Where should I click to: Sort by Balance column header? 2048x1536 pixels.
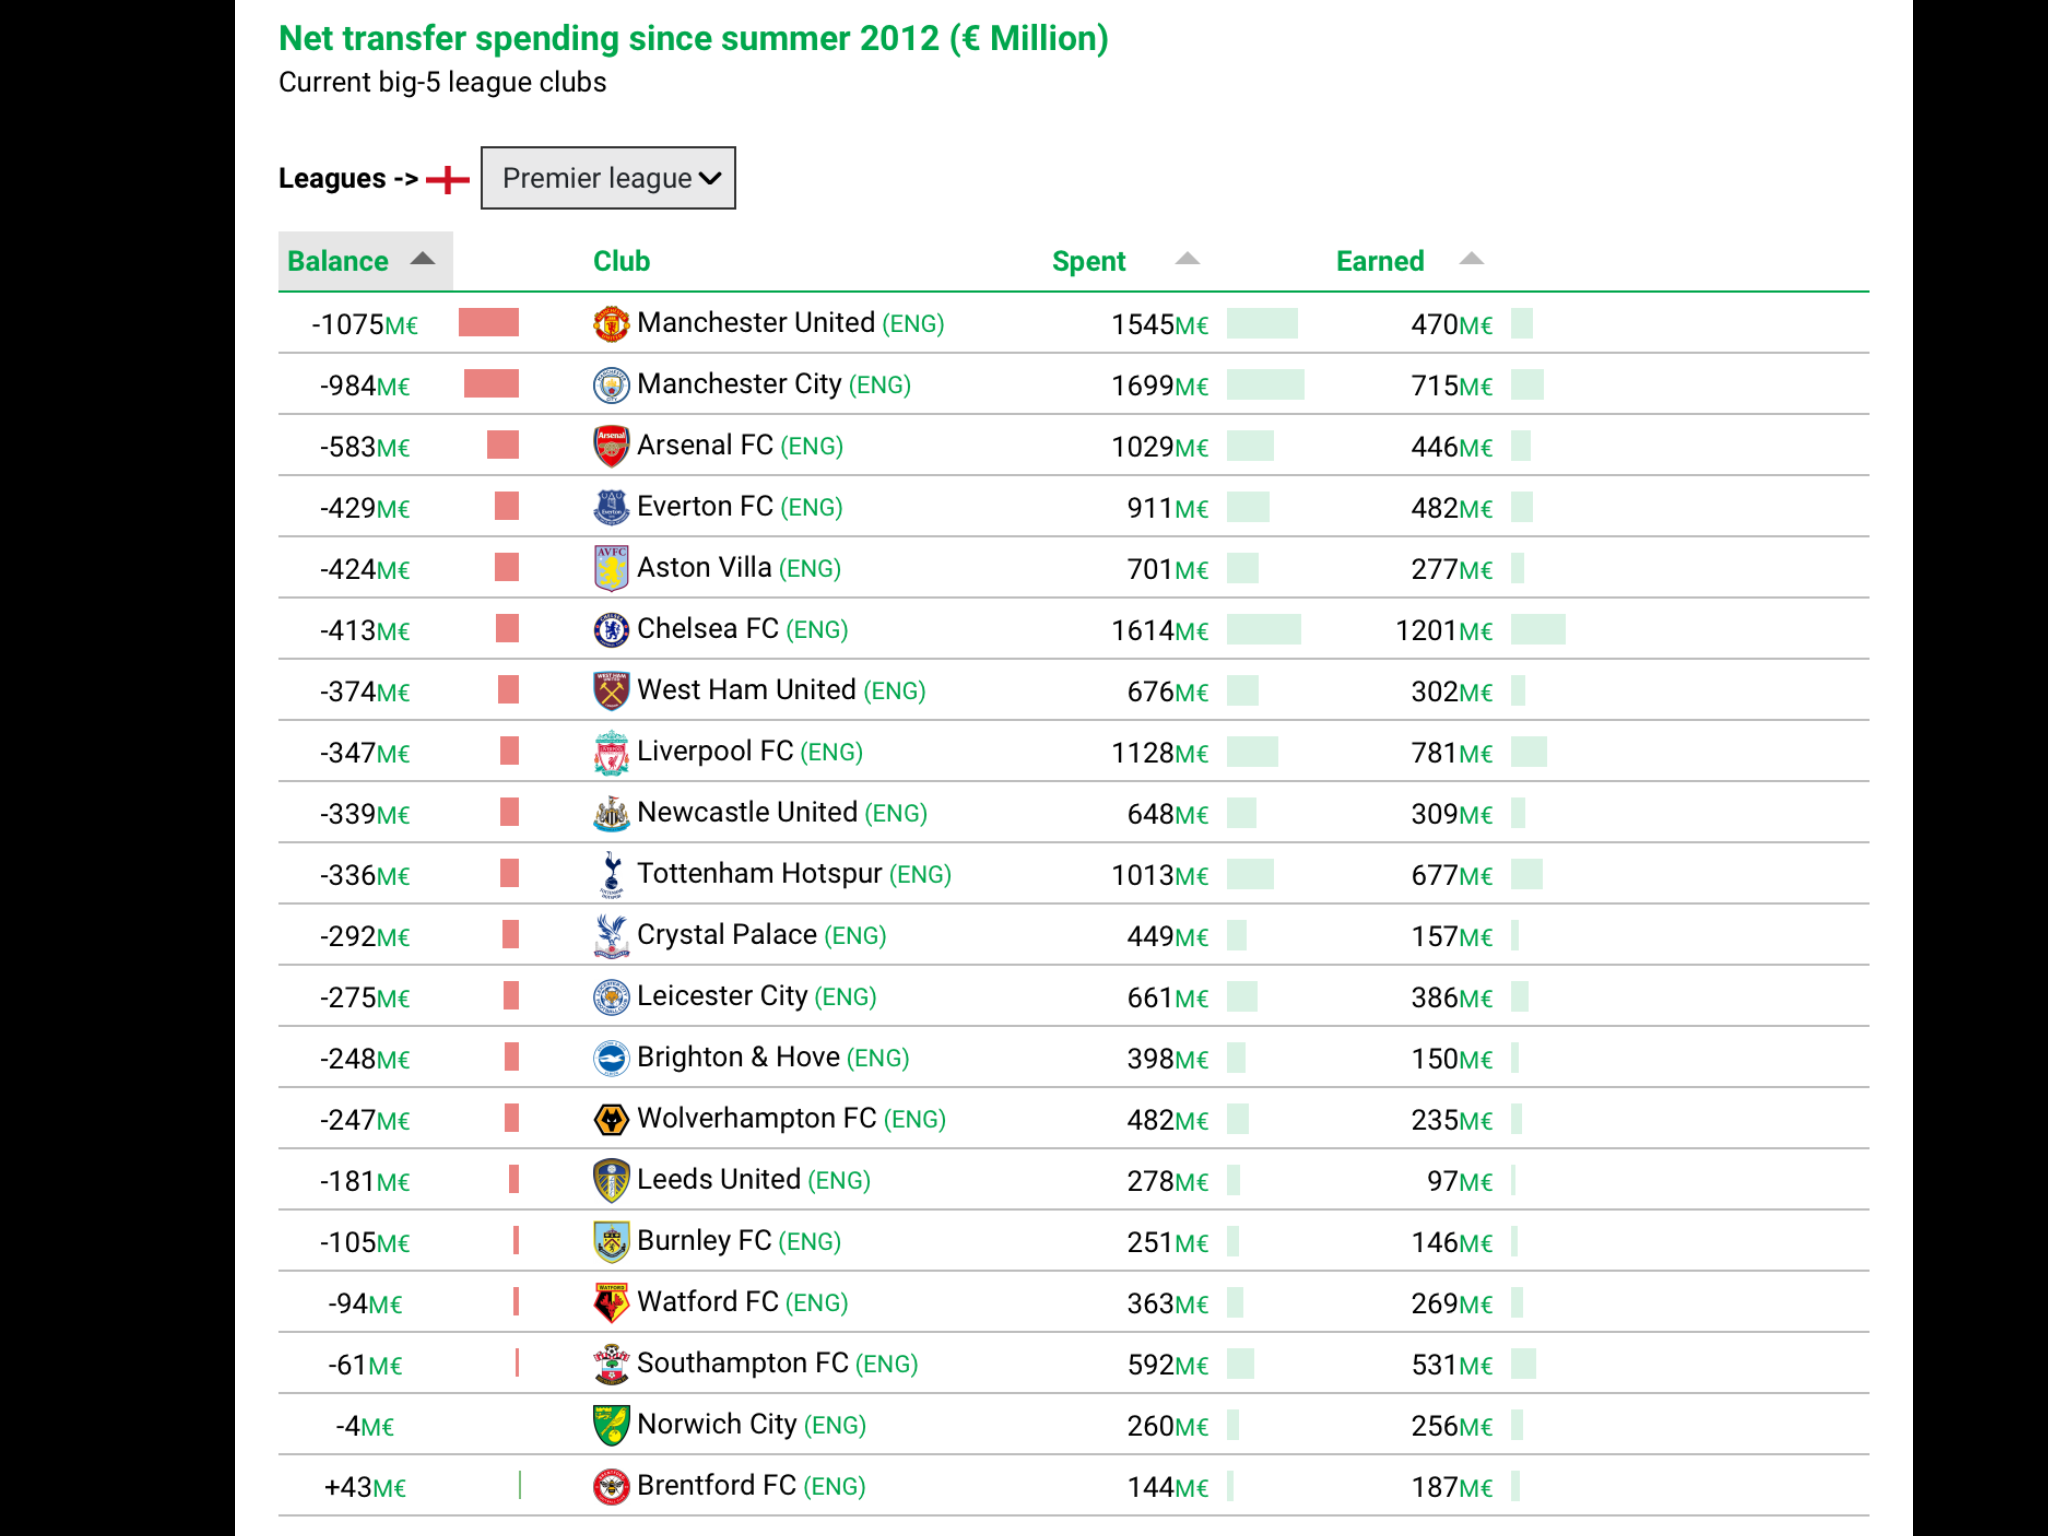pos(365,261)
